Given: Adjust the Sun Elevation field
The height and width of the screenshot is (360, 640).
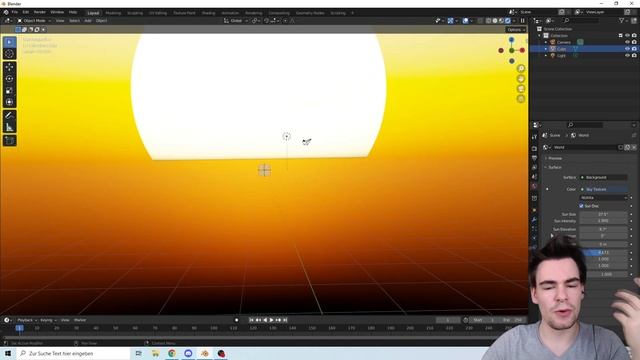Looking at the screenshot, I should [x=603, y=229].
